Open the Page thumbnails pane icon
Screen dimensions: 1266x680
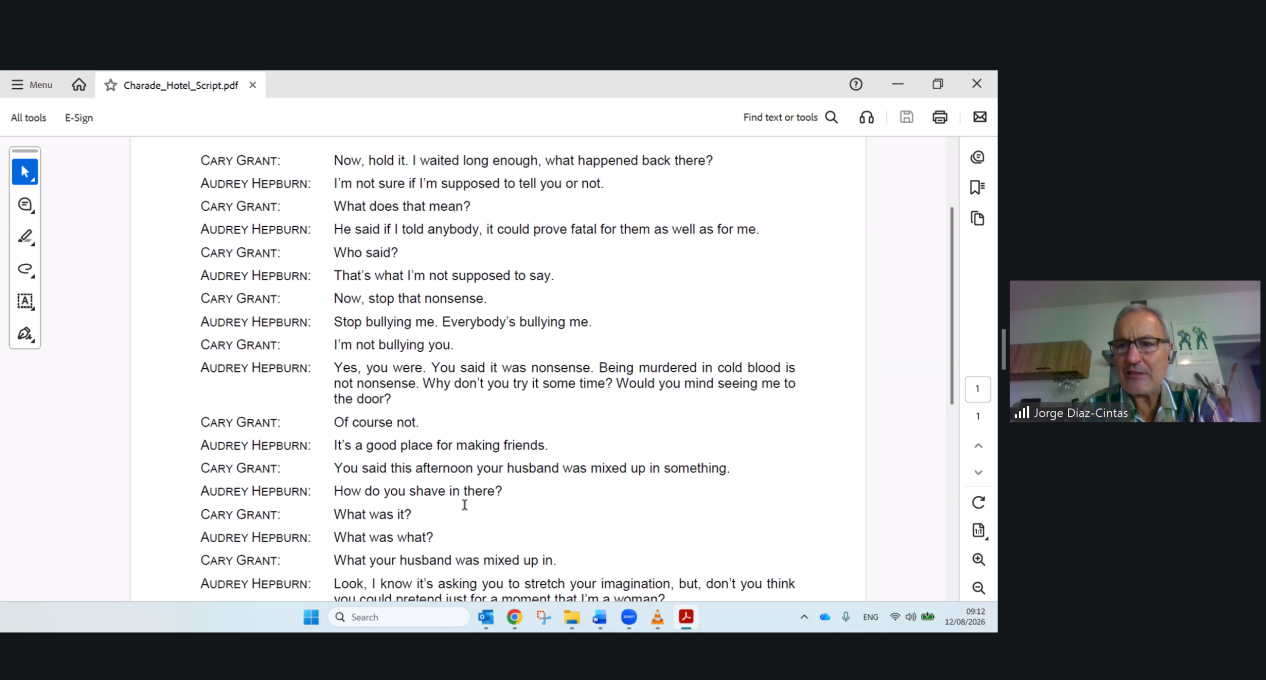click(x=978, y=218)
